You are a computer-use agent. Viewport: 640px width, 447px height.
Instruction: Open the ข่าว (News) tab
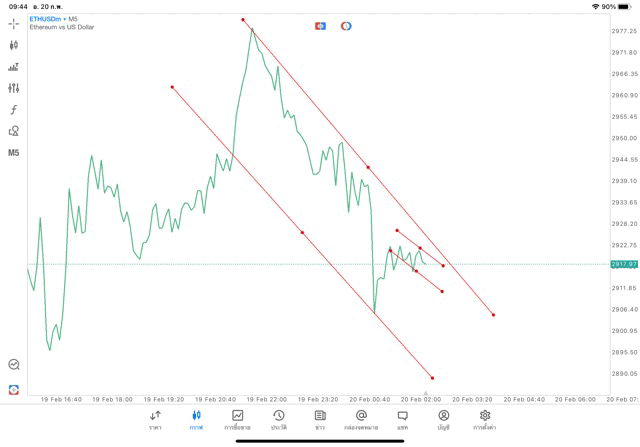point(319,419)
